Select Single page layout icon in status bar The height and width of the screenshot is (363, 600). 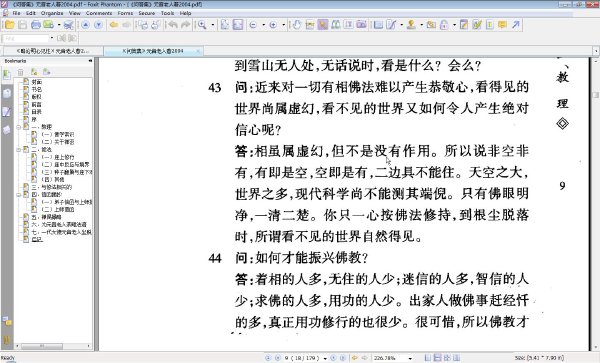[428, 358]
